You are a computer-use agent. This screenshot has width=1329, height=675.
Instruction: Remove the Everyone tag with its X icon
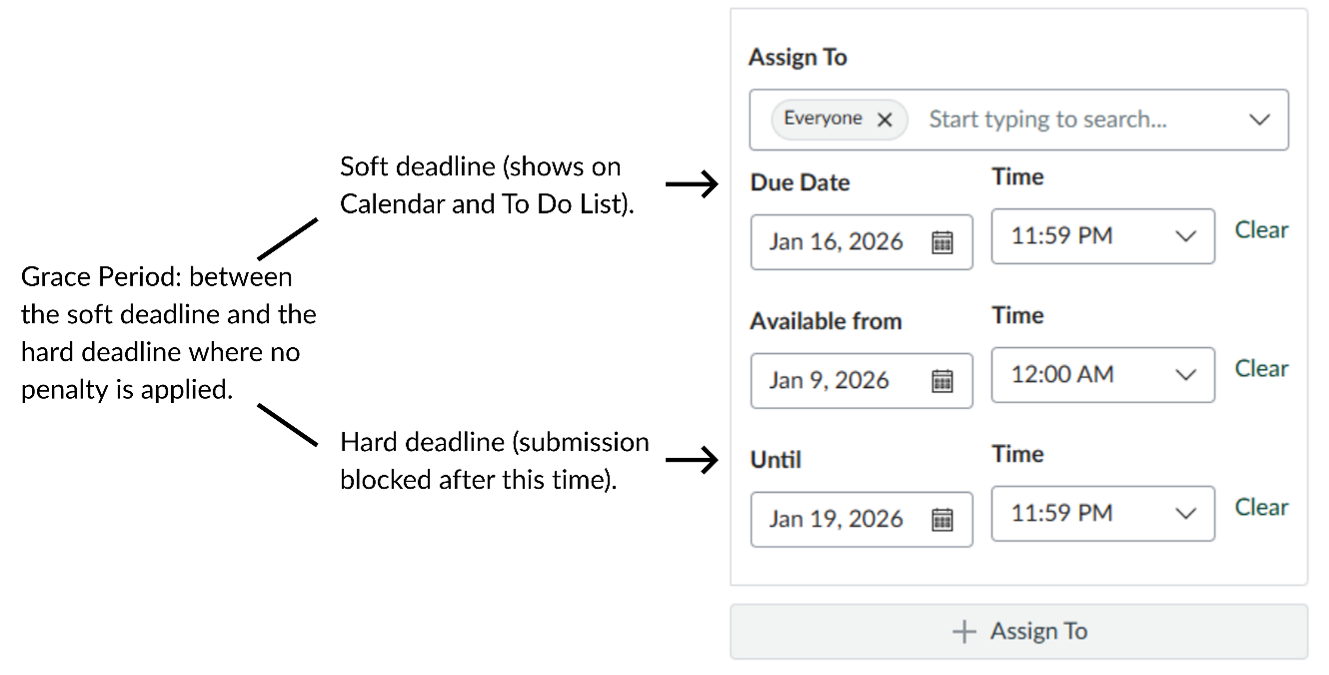[884, 118]
